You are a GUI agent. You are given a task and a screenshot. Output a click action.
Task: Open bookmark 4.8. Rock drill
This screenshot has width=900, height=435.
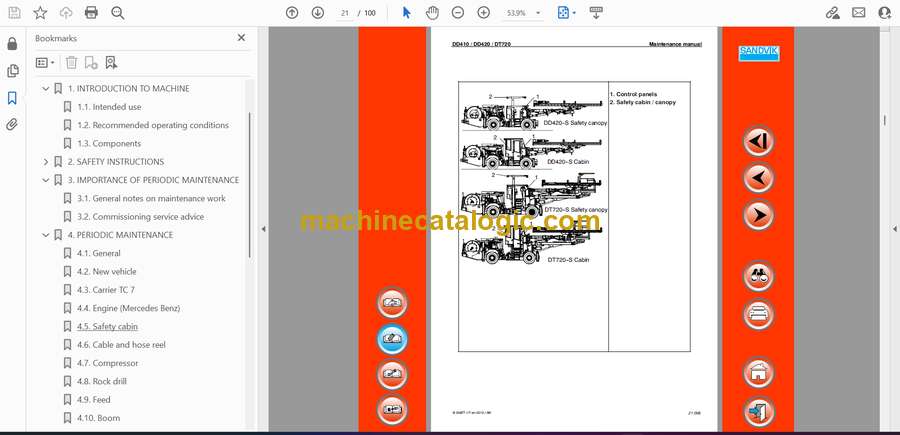(102, 382)
